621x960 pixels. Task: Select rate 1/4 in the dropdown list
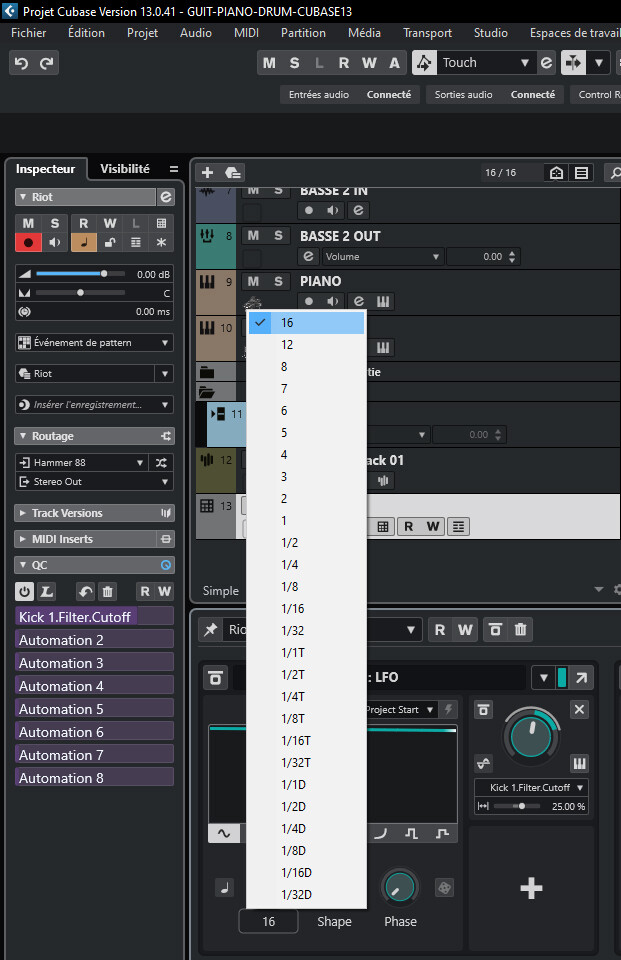point(306,564)
